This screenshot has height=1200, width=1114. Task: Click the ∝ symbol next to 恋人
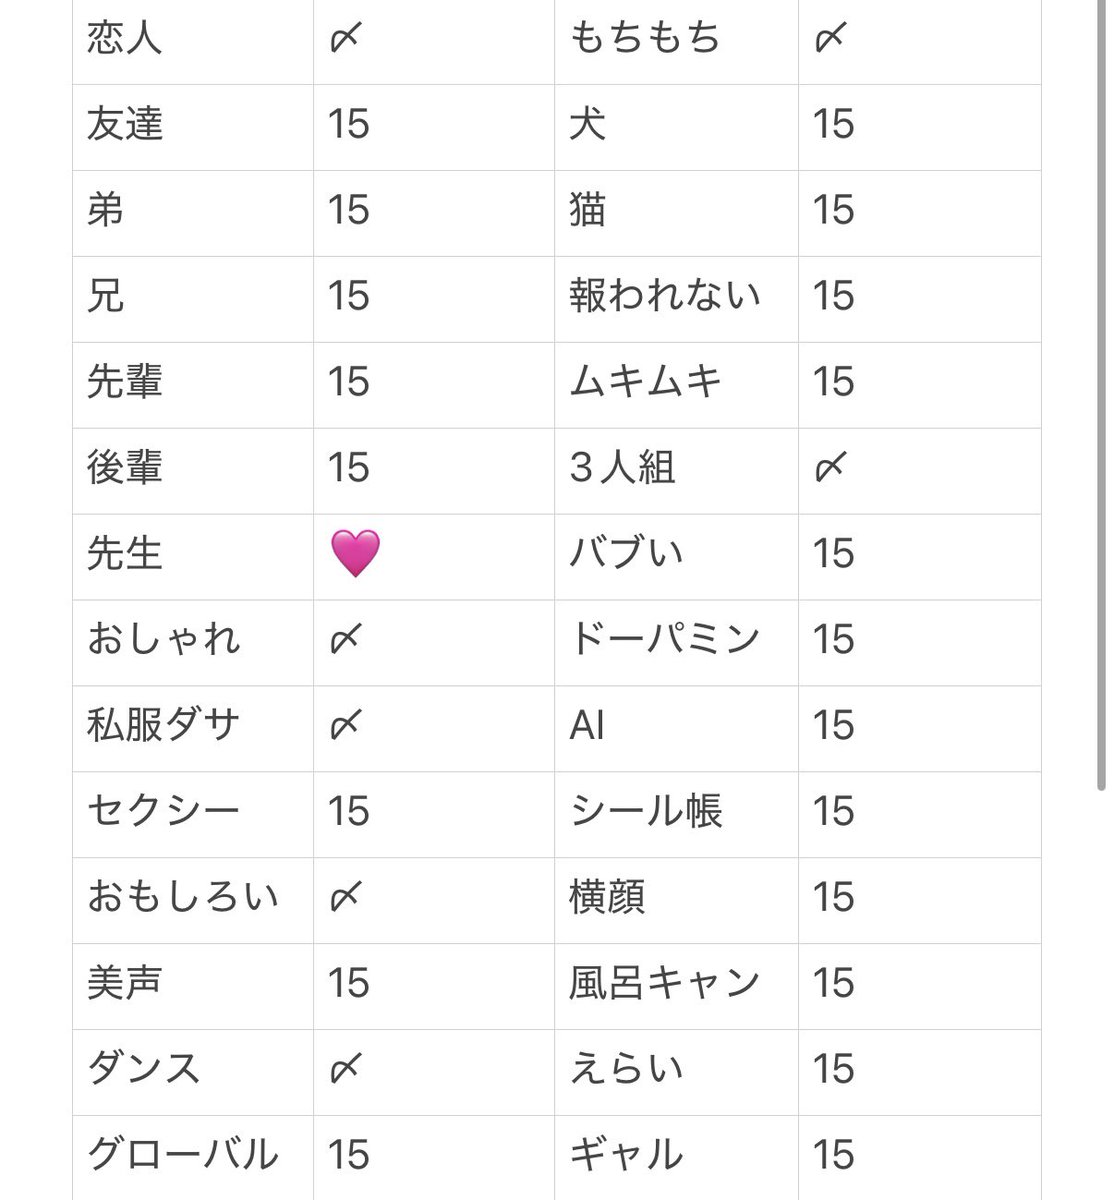coord(345,38)
